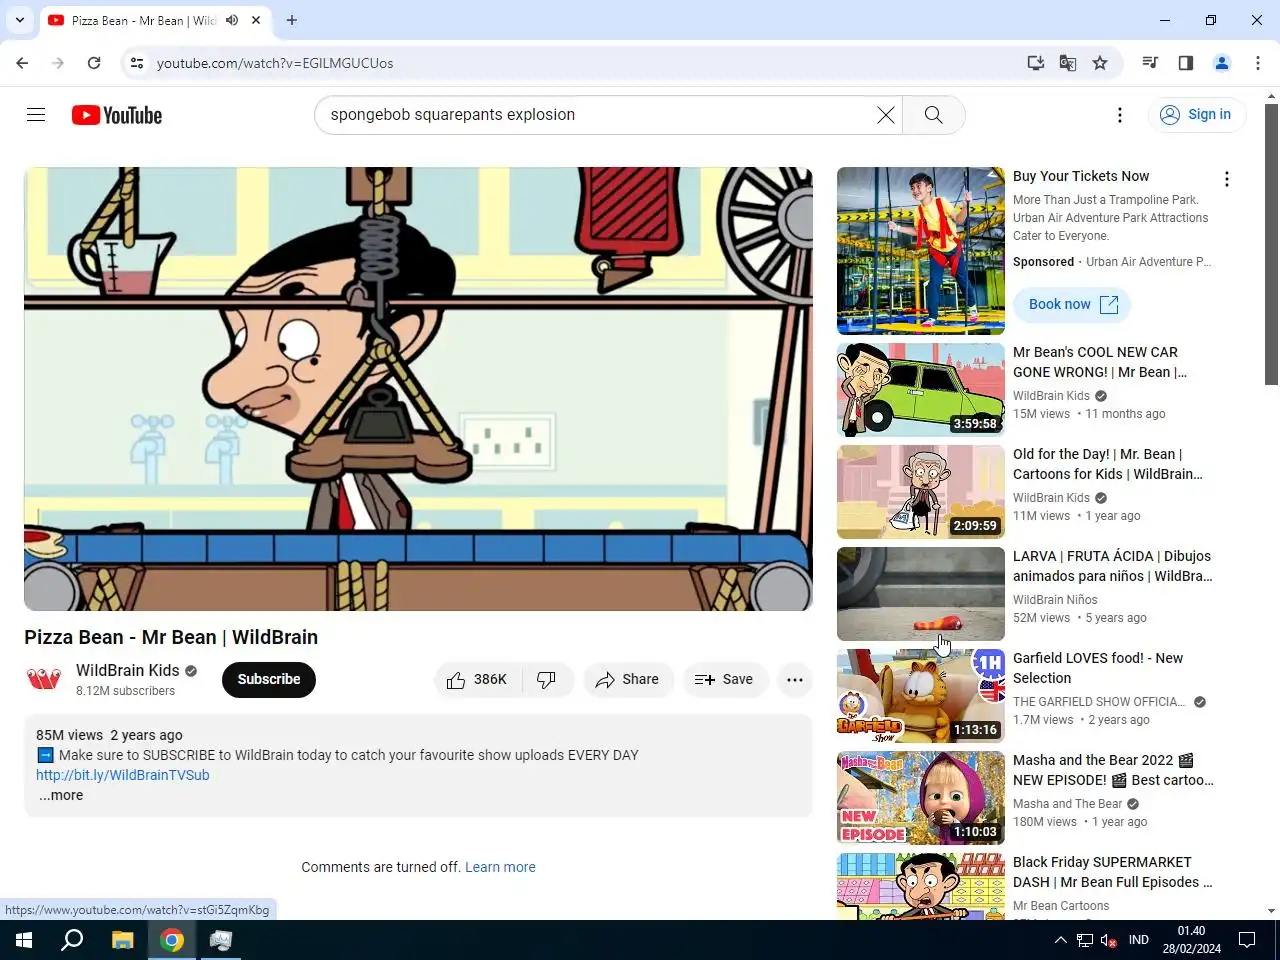Open the YouTube guide hamburger menu
Screen dimensions: 1280x960
[36, 115]
